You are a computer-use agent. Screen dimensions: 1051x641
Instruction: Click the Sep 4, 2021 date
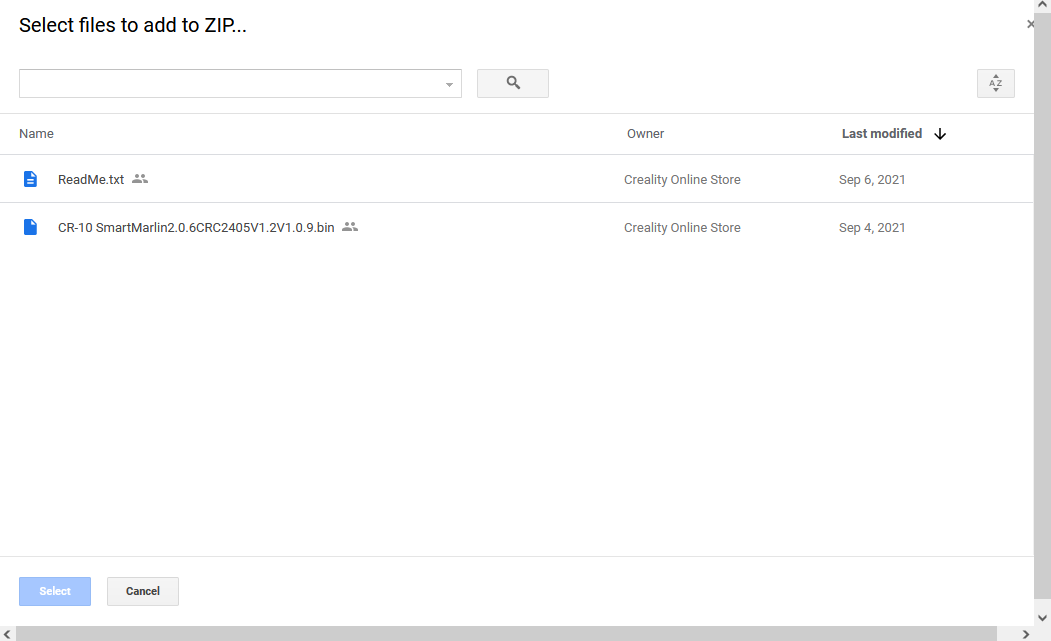click(871, 228)
